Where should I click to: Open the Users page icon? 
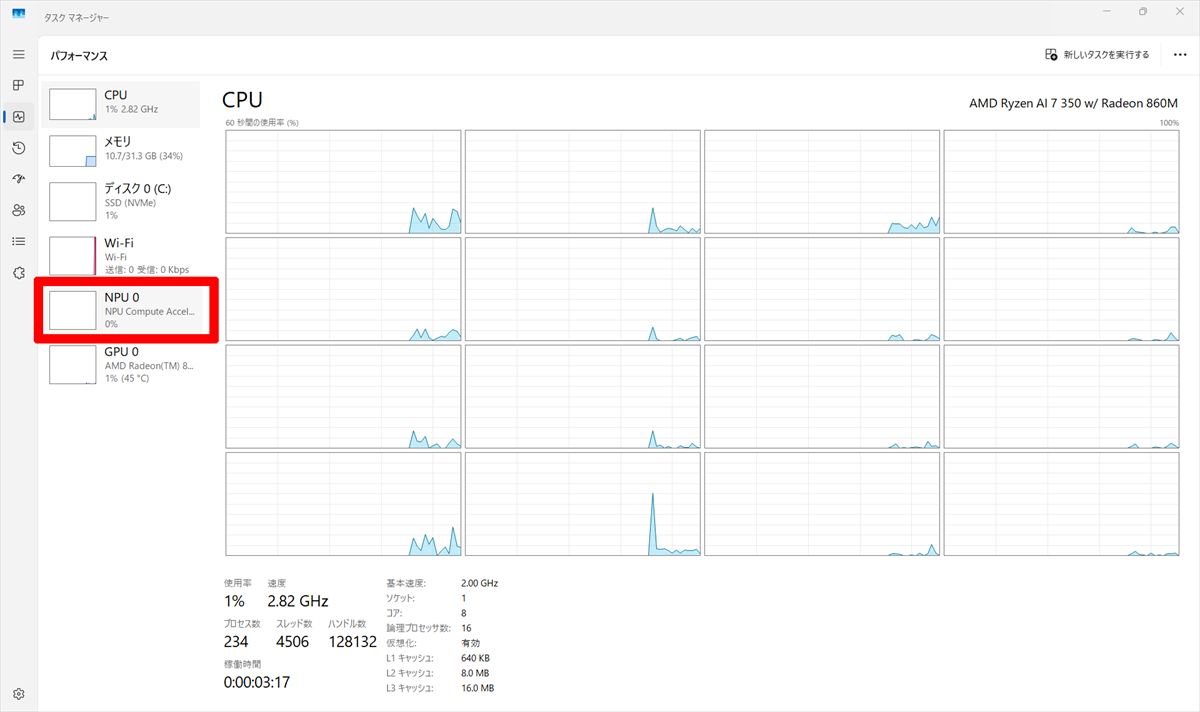[x=19, y=210]
